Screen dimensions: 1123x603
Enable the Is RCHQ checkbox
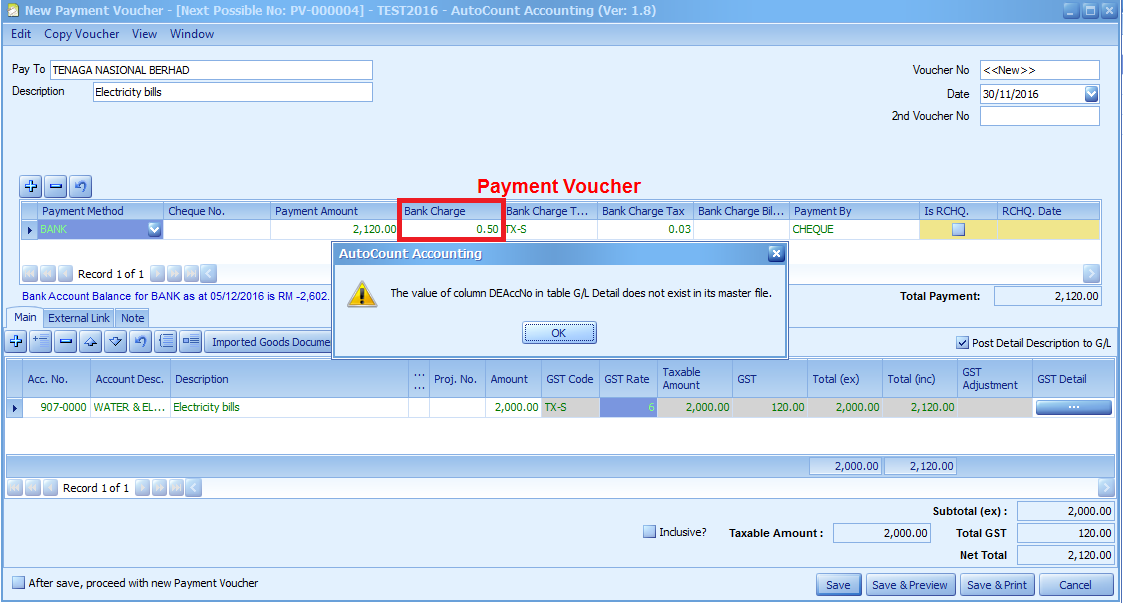pos(957,229)
